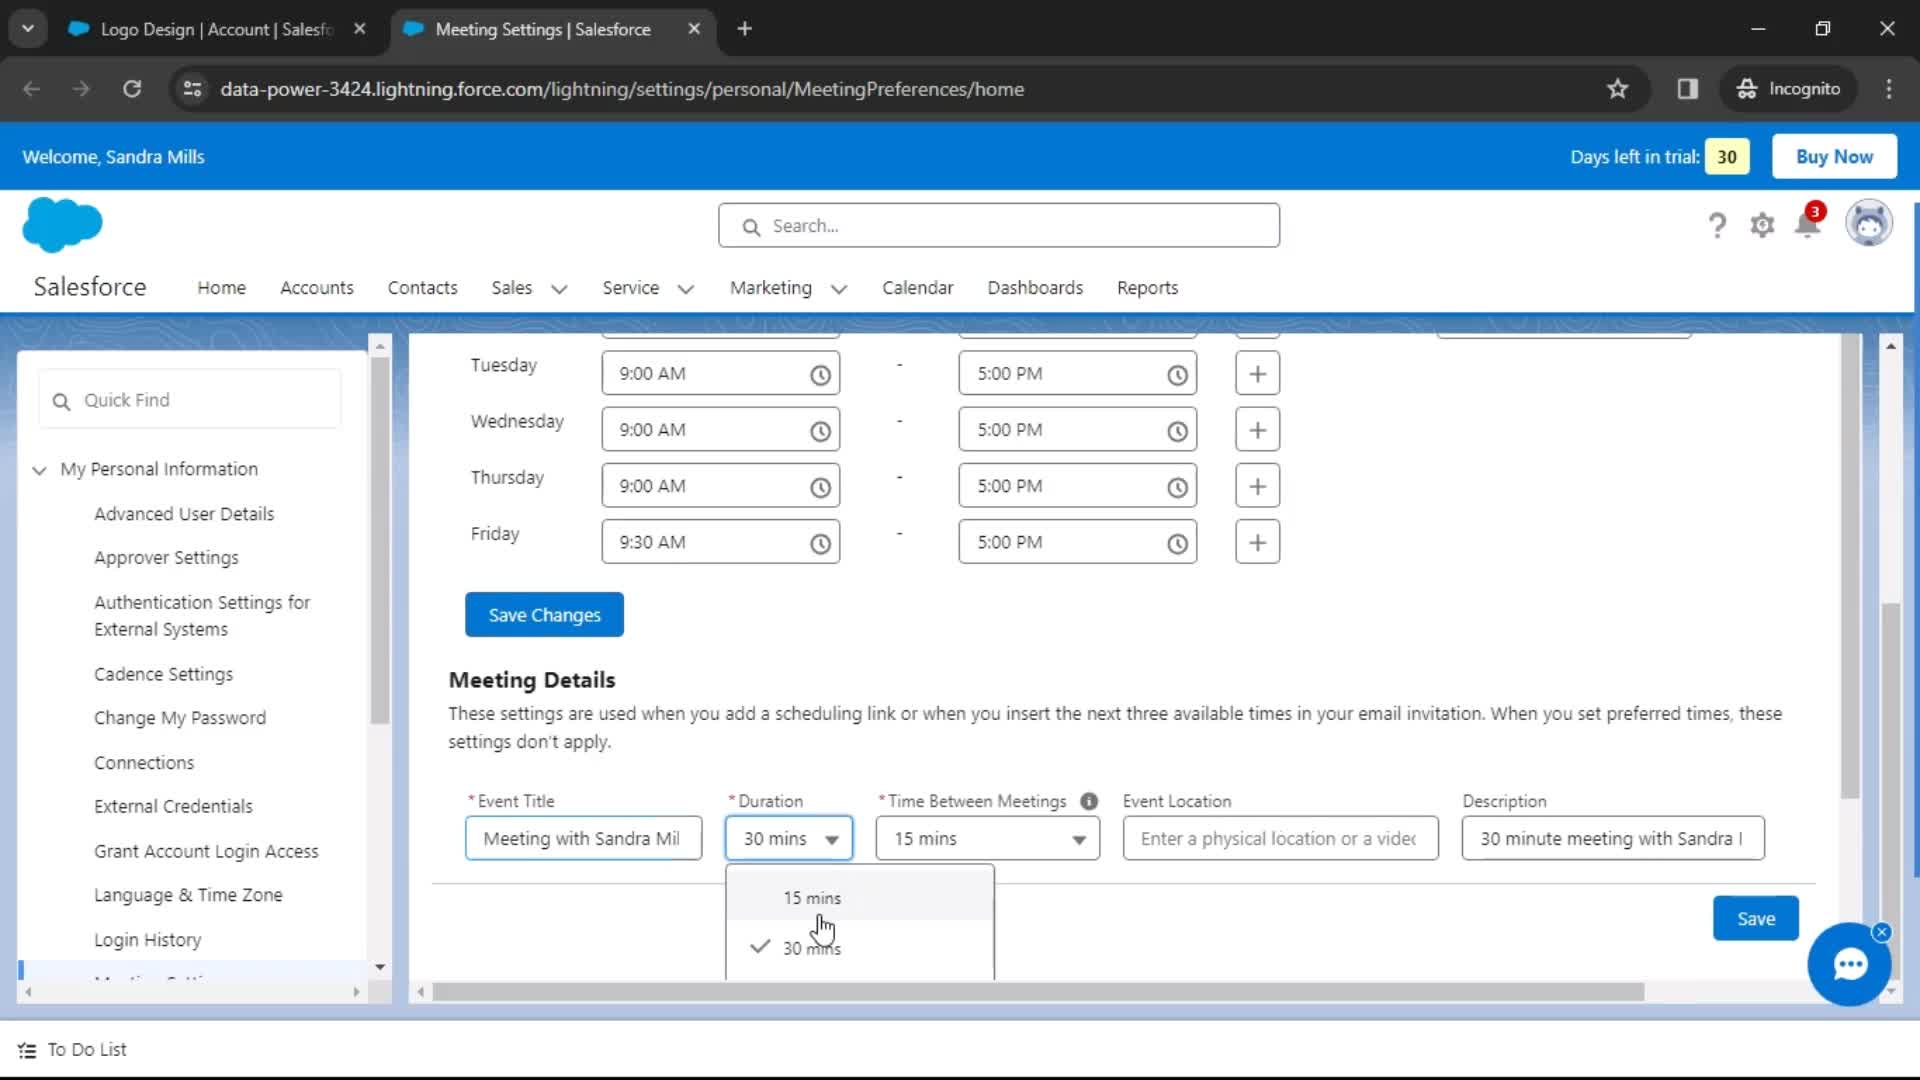Select the 30 mins duration option

point(860,947)
